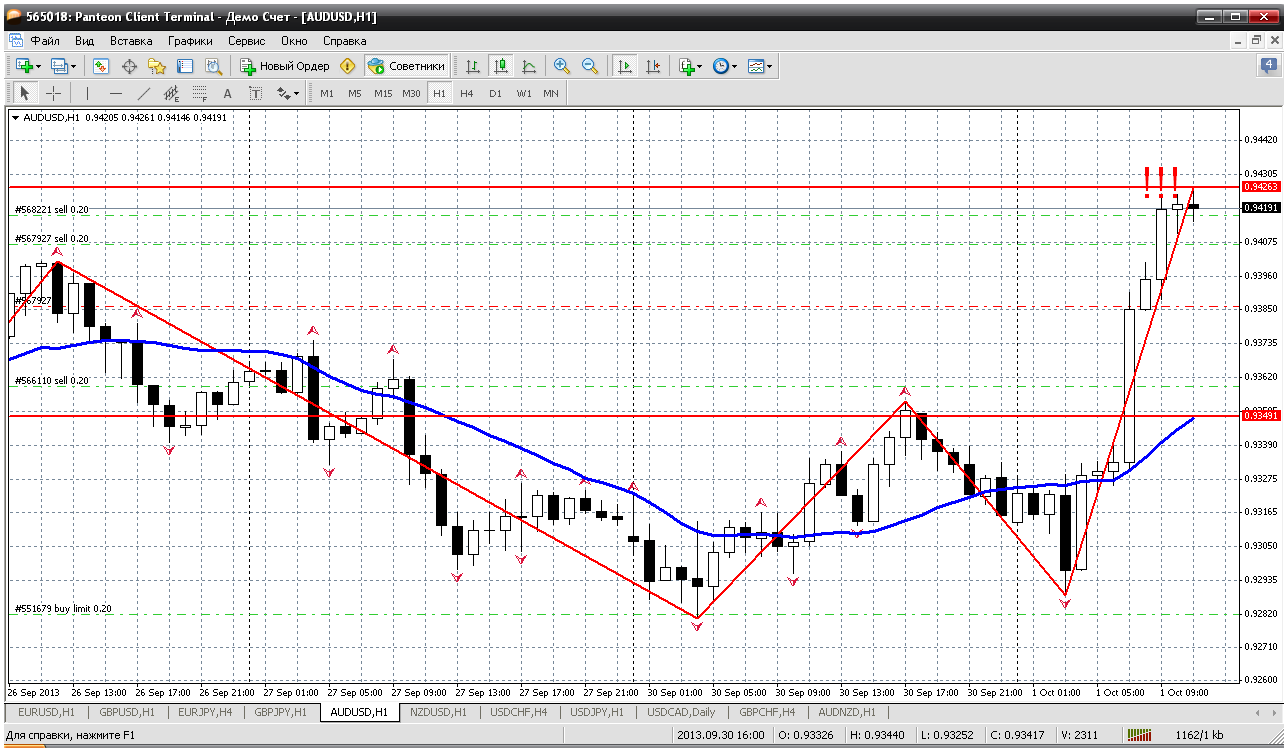Switch to the EURUSD,H1 chart tab
This screenshot has width=1288, height=748.
46,712
